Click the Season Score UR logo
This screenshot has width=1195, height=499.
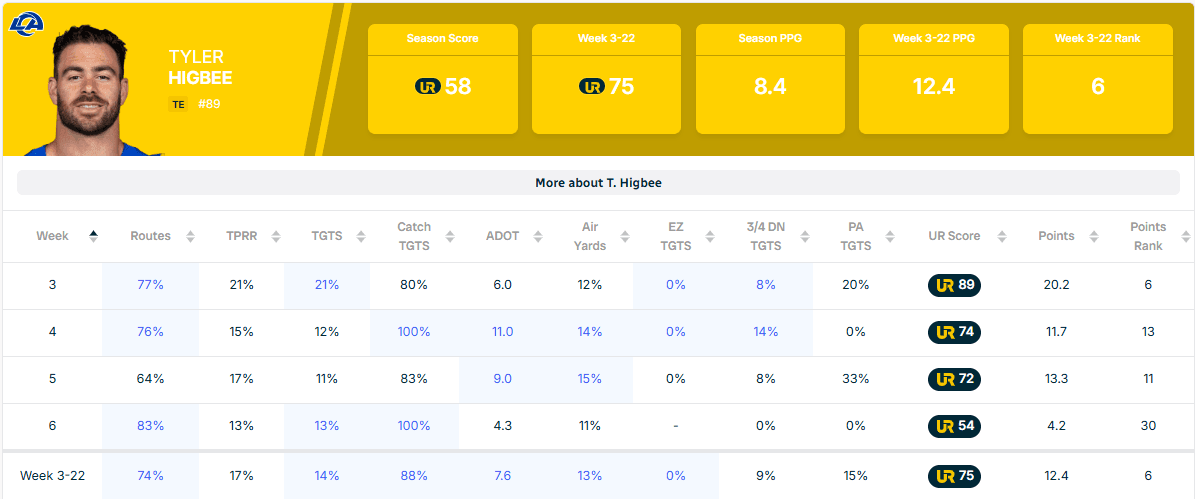[428, 87]
